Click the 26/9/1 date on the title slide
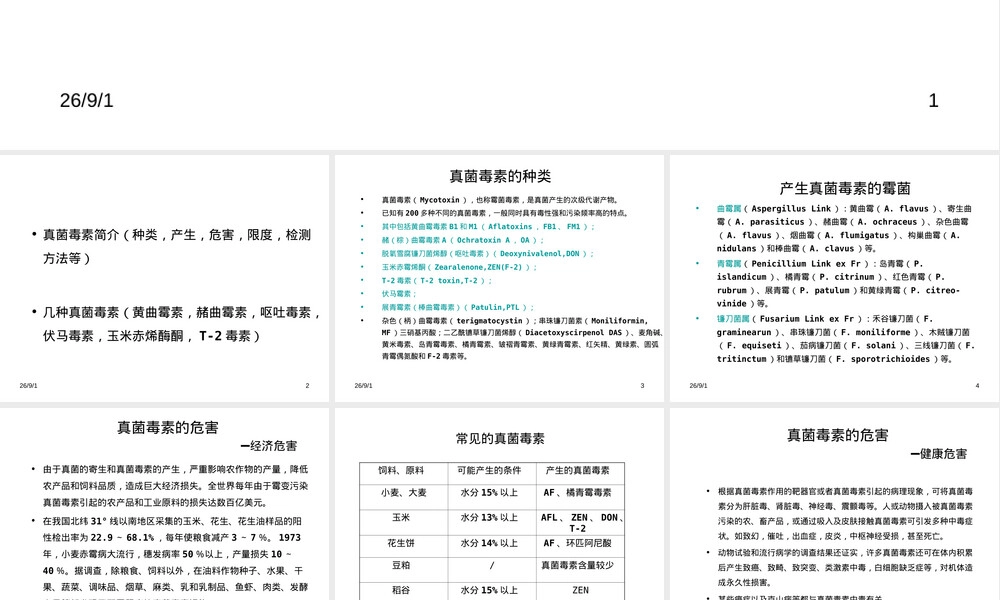1000x600 pixels. pos(87,101)
